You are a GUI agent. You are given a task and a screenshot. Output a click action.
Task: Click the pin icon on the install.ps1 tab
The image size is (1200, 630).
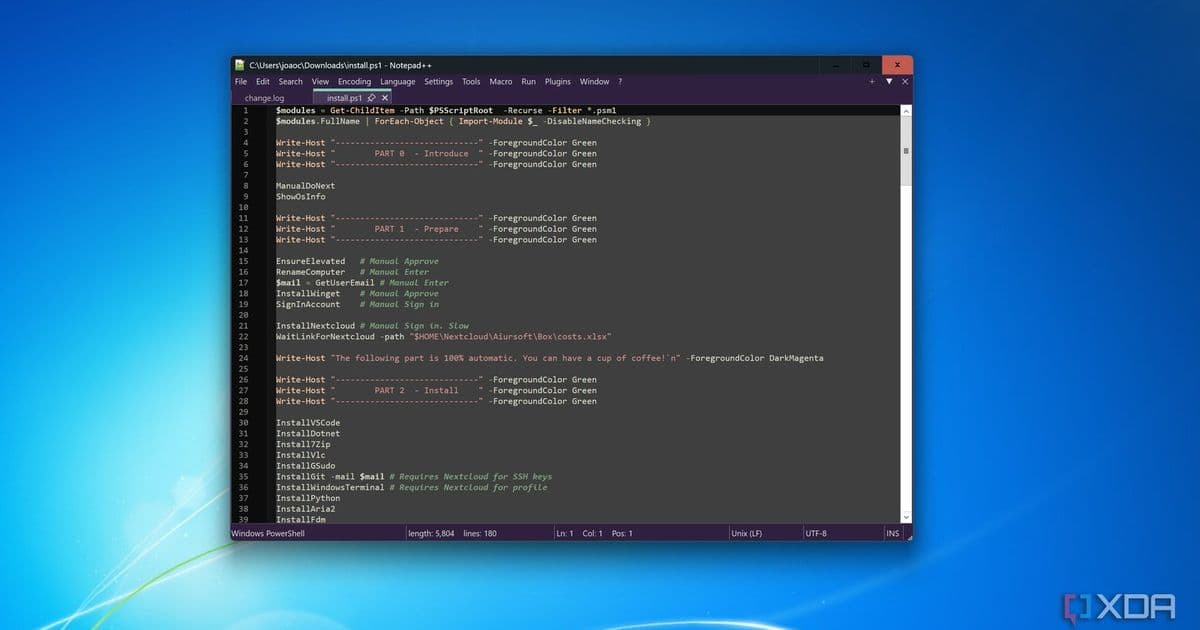372,98
